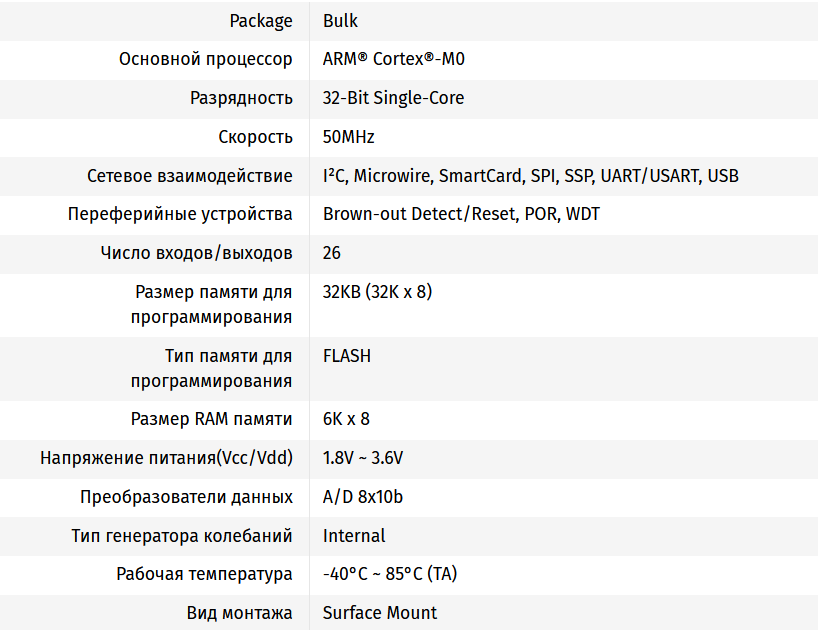Click the "1.8V ~ 3.6V" supply voltage value
818x630 pixels.
coord(363,458)
